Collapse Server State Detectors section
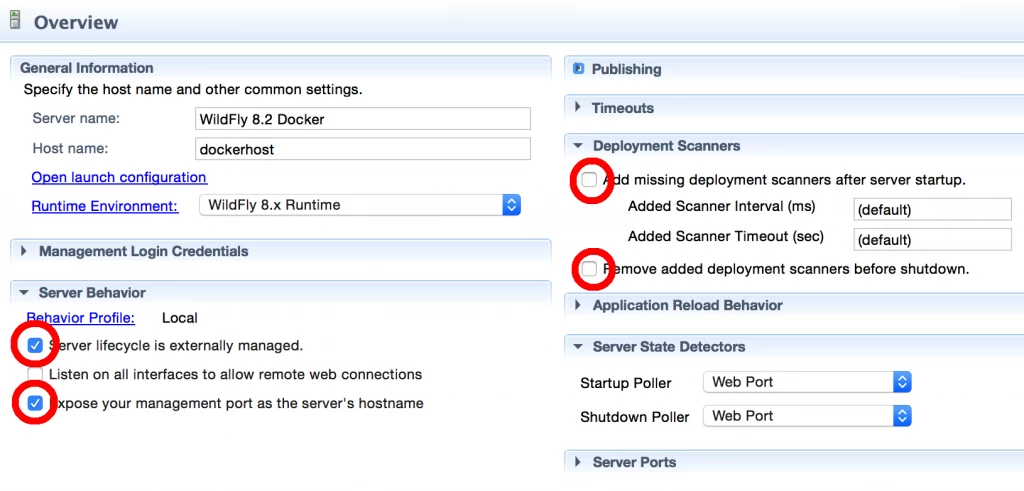Image resolution: width=1024 pixels, height=491 pixels. click(577, 347)
